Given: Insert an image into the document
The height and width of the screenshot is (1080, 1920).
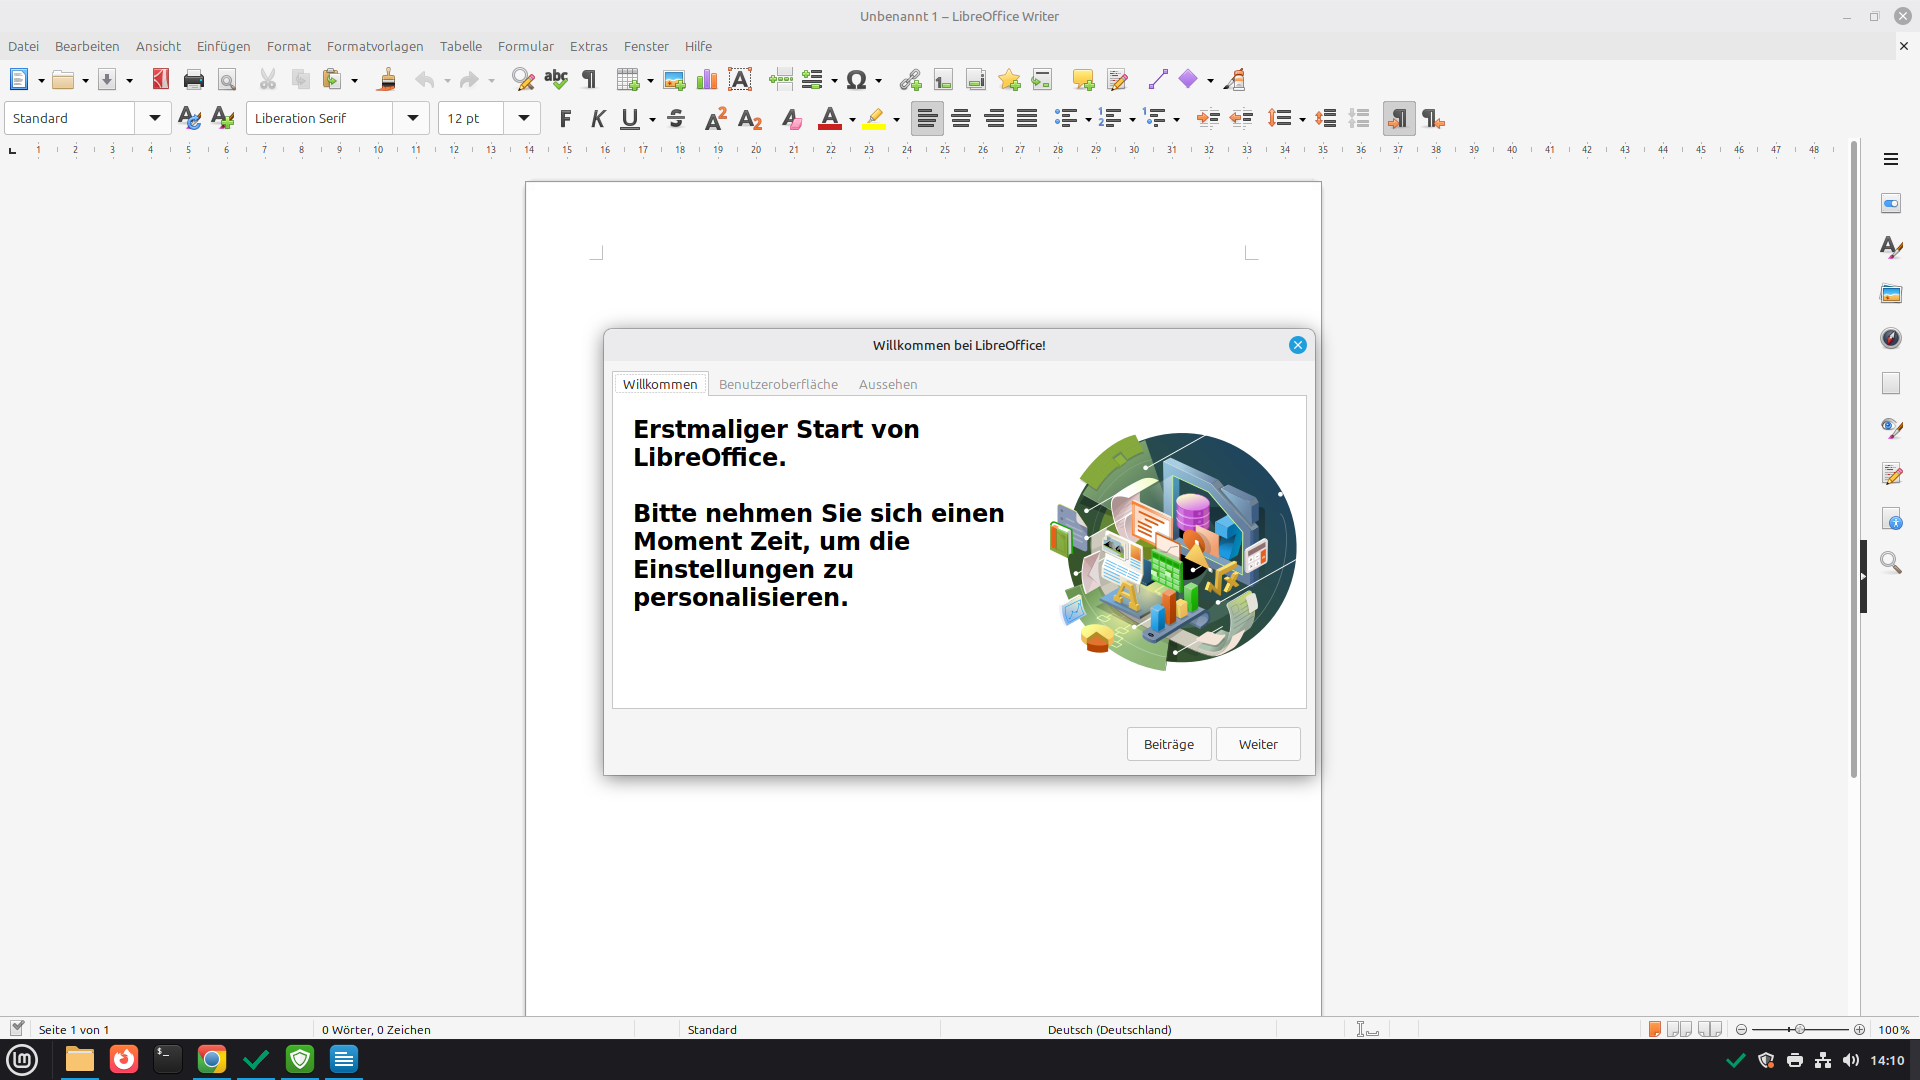Looking at the screenshot, I should tap(674, 80).
